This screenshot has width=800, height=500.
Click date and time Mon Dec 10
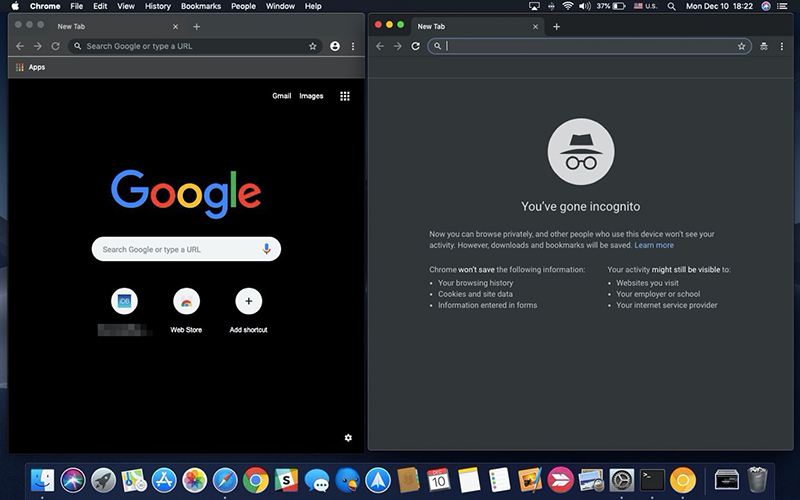pyautogui.click(x=719, y=6)
